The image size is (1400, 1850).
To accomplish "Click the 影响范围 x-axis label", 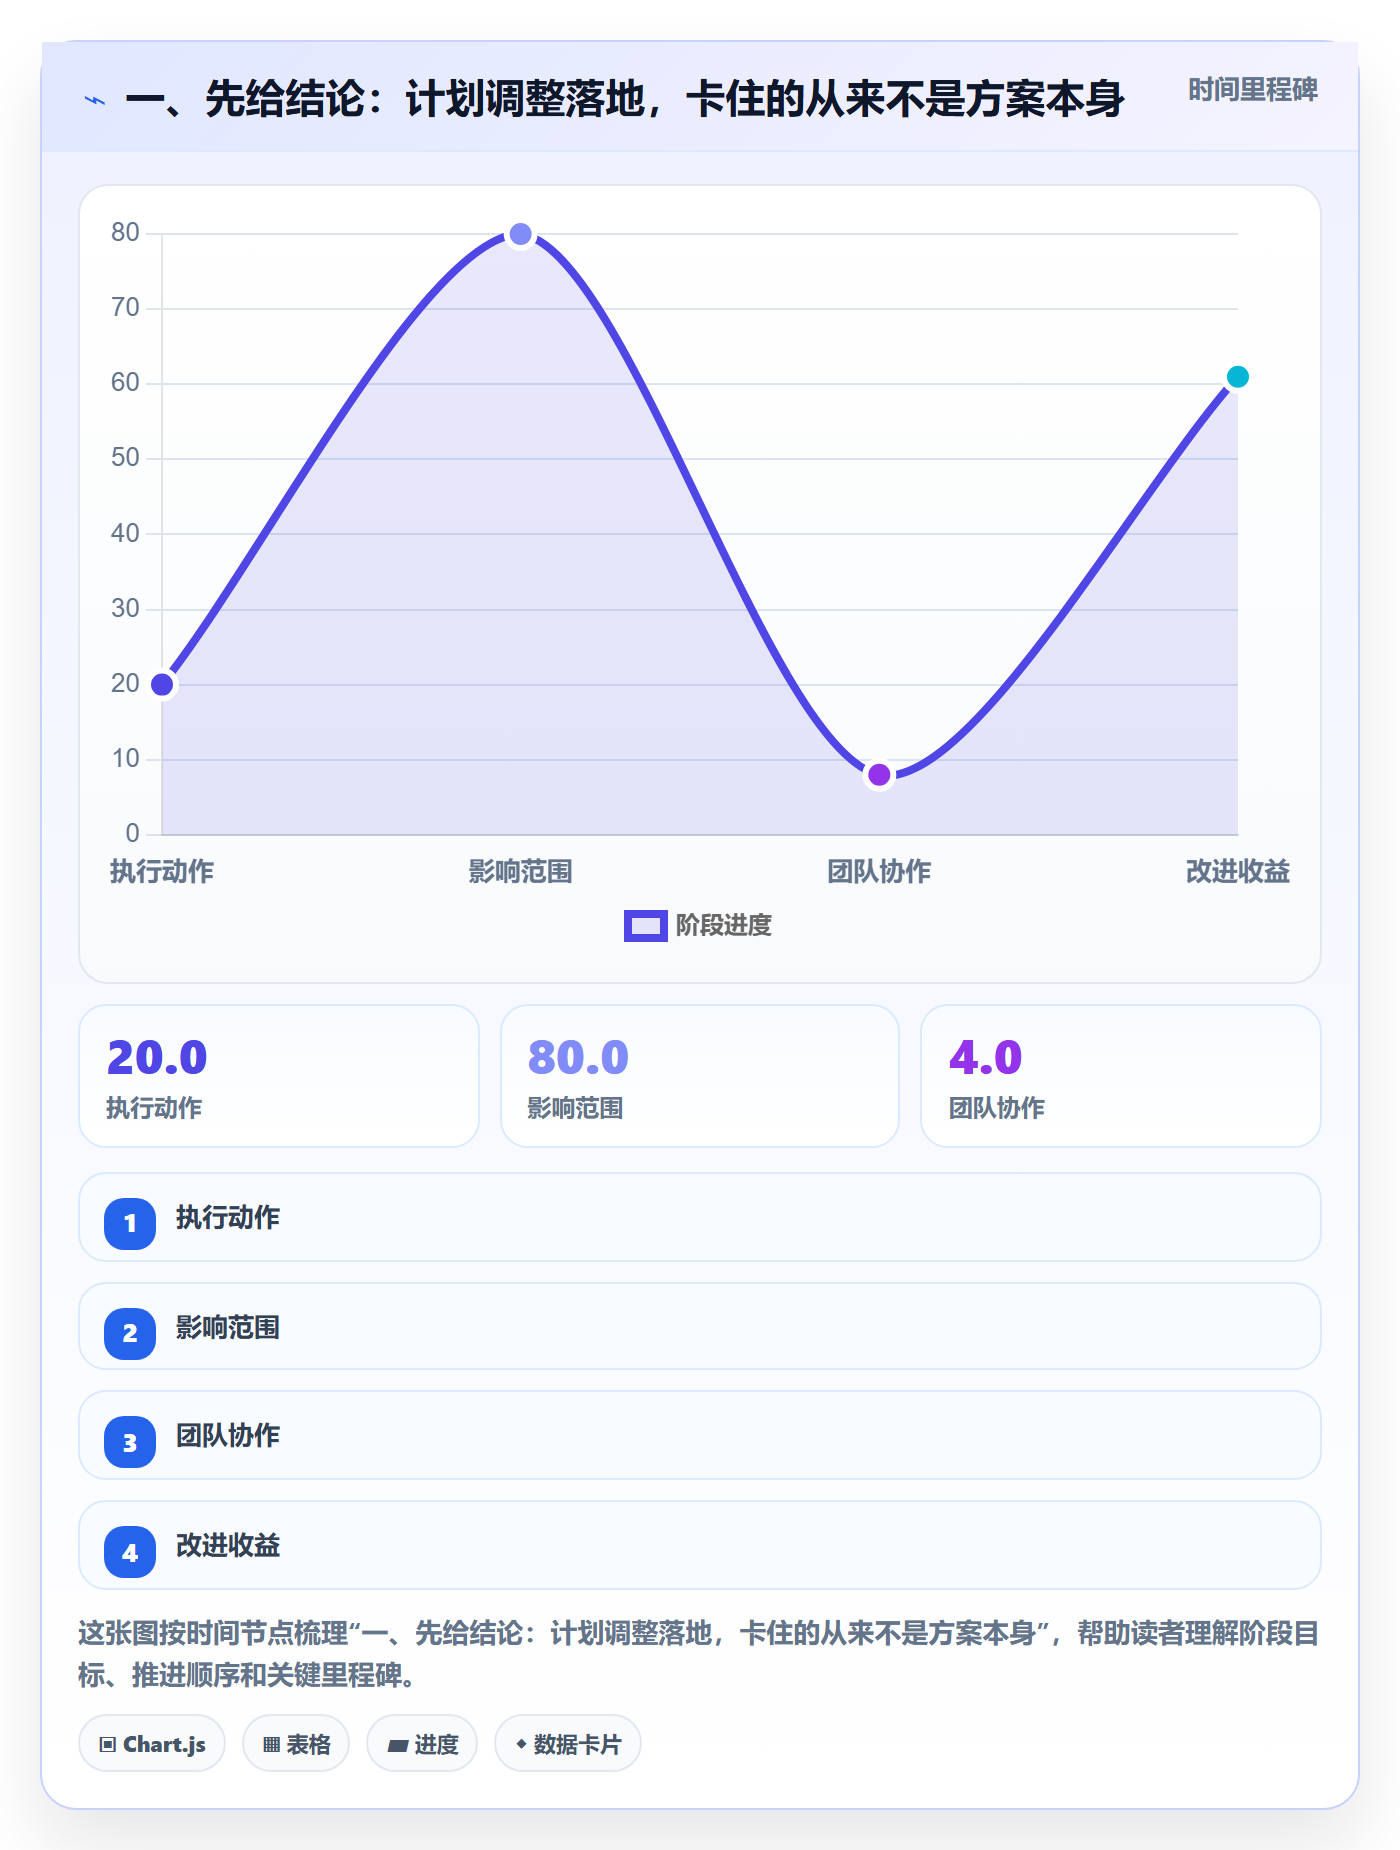I will pos(520,872).
